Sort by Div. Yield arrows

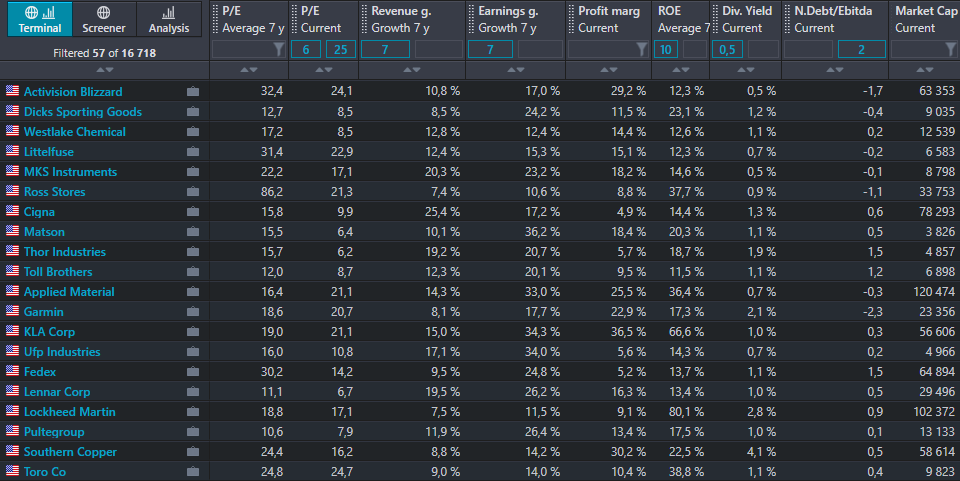pos(746,70)
